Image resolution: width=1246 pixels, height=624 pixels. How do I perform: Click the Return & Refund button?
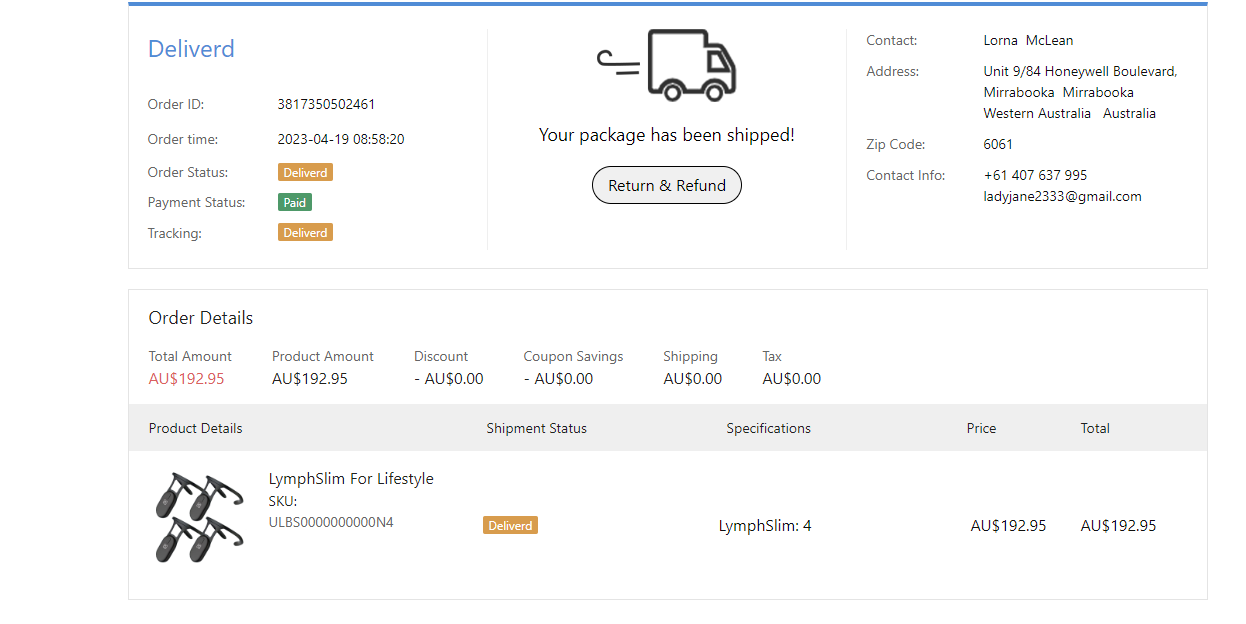click(667, 186)
